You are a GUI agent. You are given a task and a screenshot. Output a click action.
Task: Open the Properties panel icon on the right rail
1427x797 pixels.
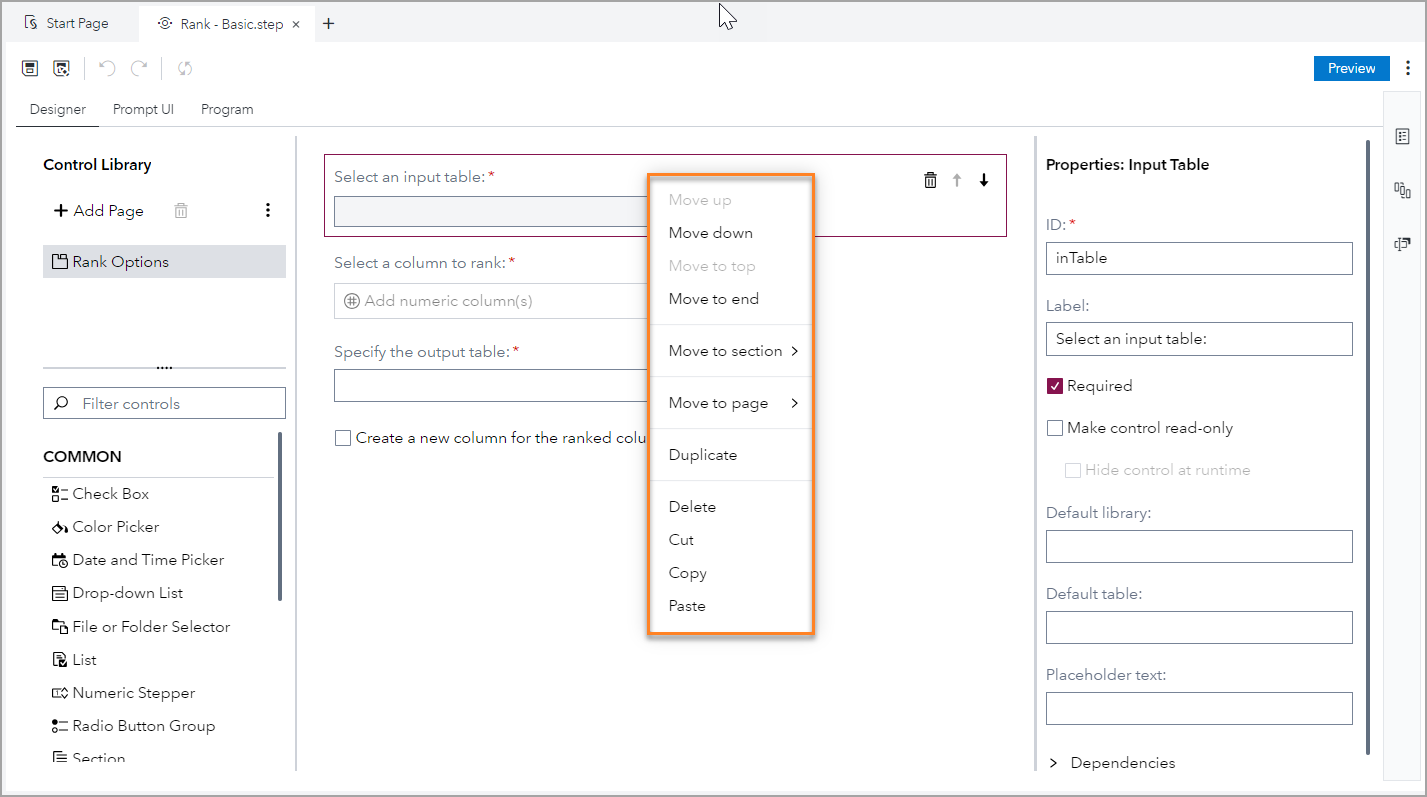(1404, 135)
